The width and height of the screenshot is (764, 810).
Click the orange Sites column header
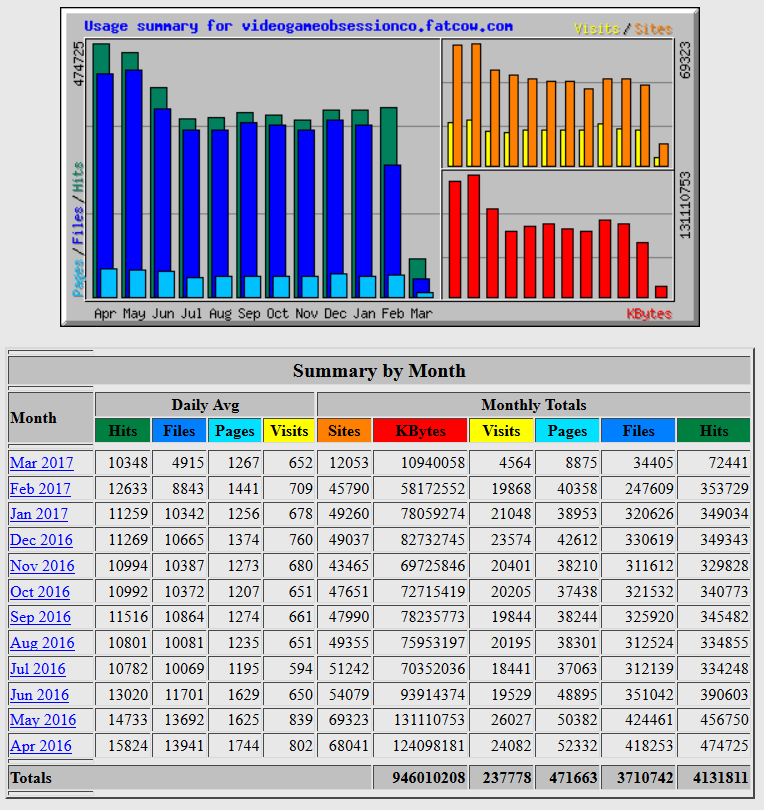344,431
